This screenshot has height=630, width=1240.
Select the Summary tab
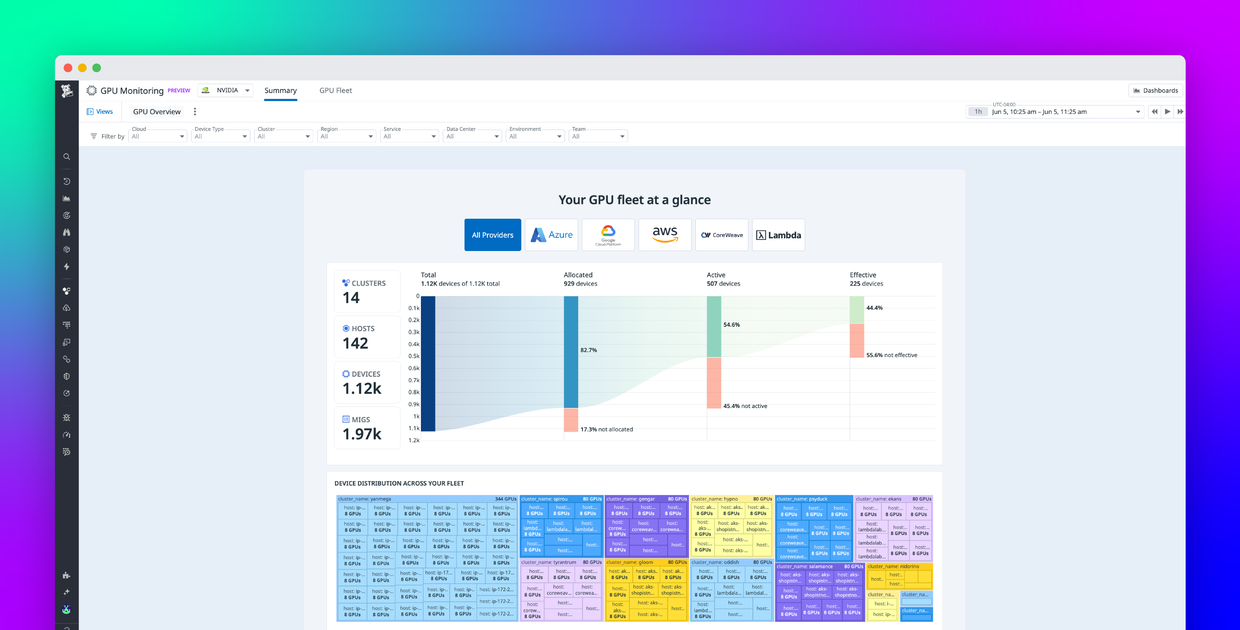tap(280, 91)
